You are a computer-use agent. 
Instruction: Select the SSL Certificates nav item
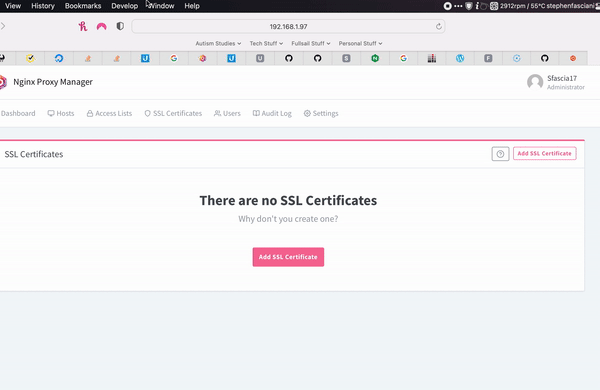(x=173, y=113)
